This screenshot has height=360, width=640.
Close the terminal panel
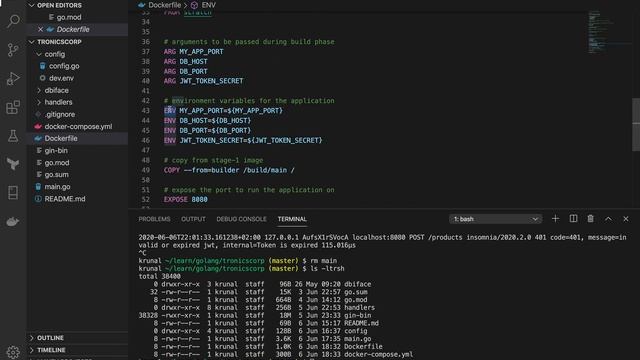626,219
